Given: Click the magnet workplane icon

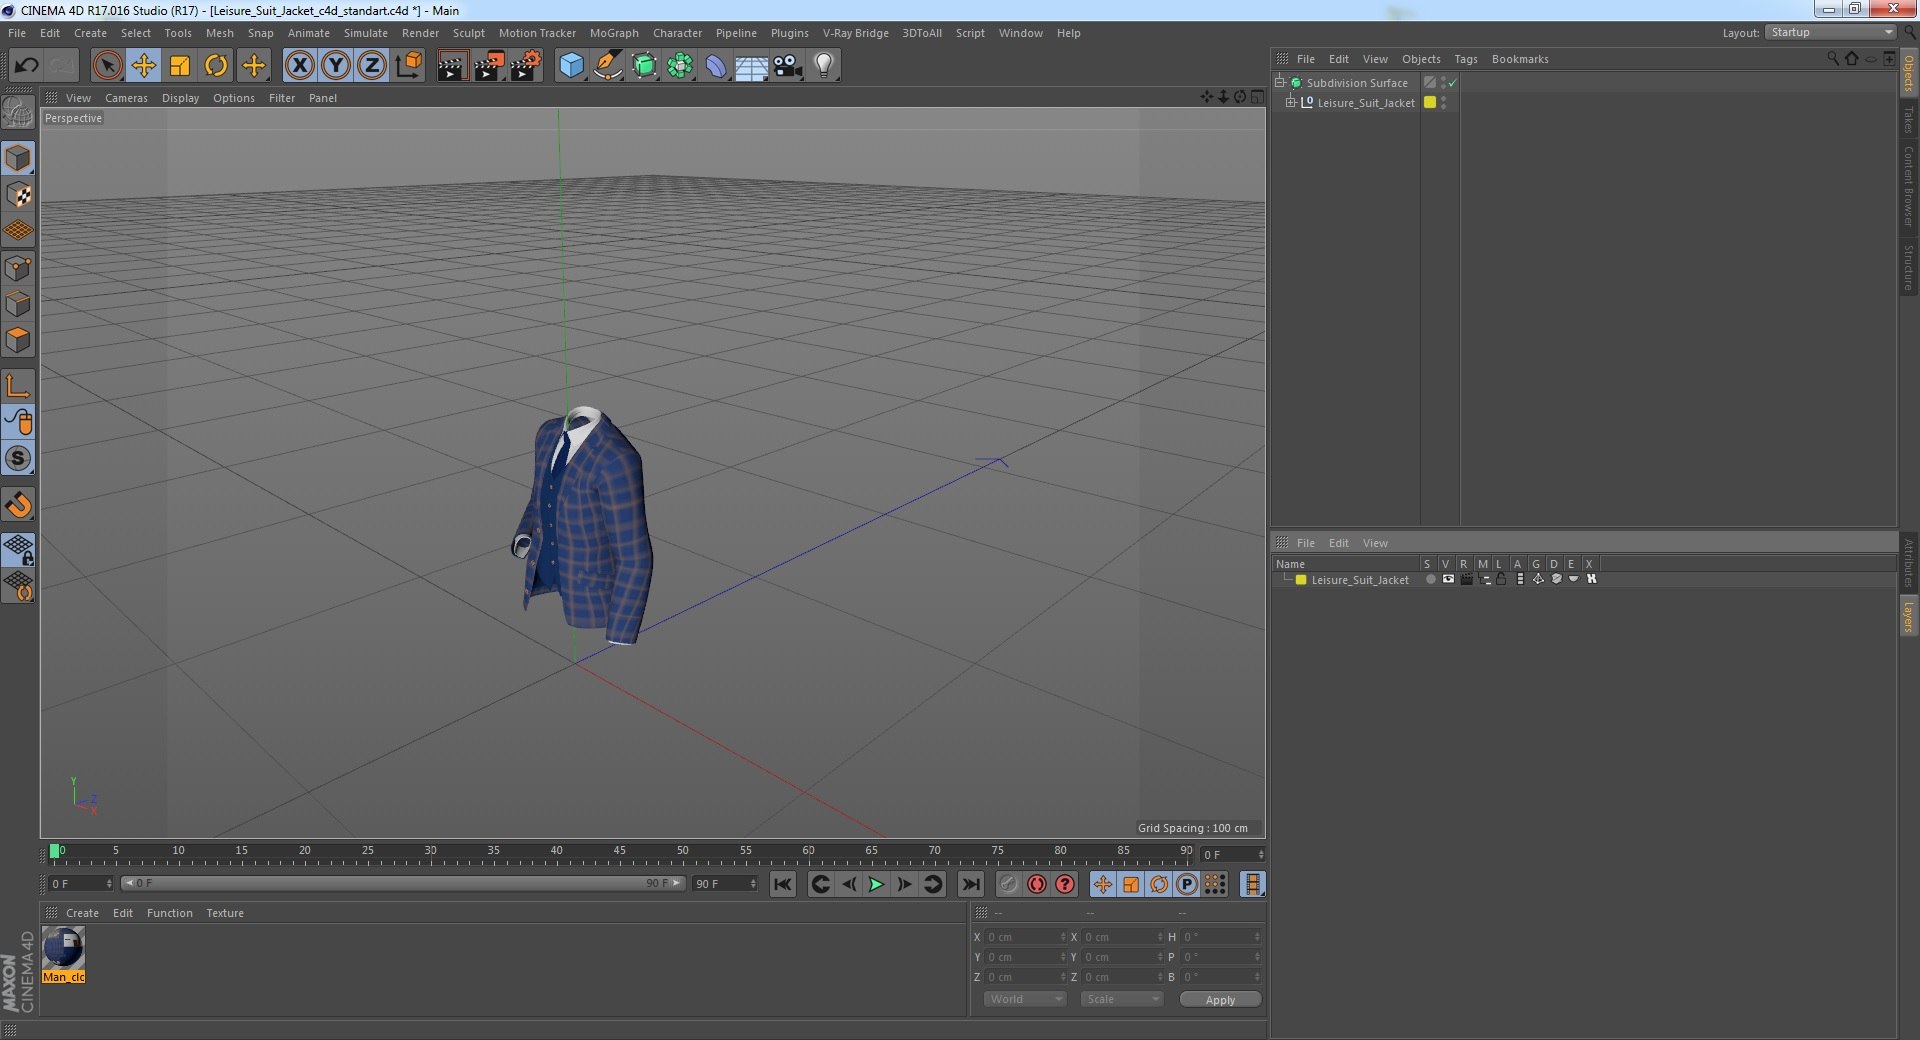Looking at the screenshot, I should 18,505.
